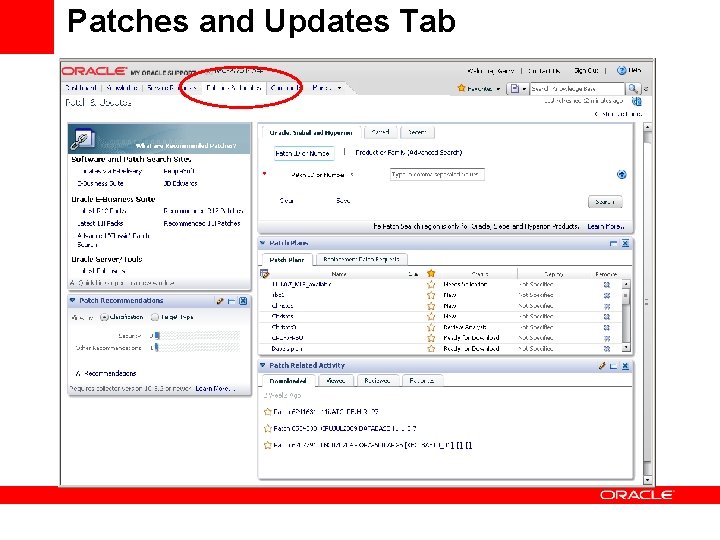Open the Knowledge tab
The width and height of the screenshot is (720, 540).
click(122, 87)
